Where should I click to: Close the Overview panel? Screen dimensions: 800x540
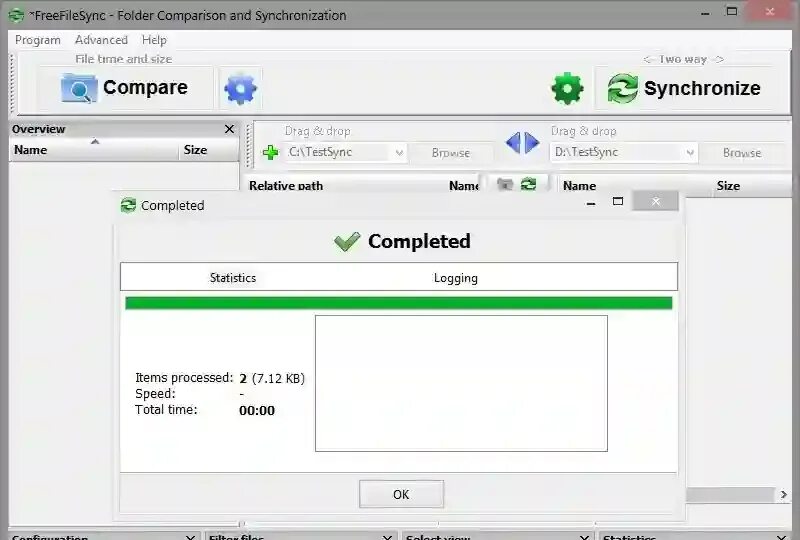tap(230, 129)
